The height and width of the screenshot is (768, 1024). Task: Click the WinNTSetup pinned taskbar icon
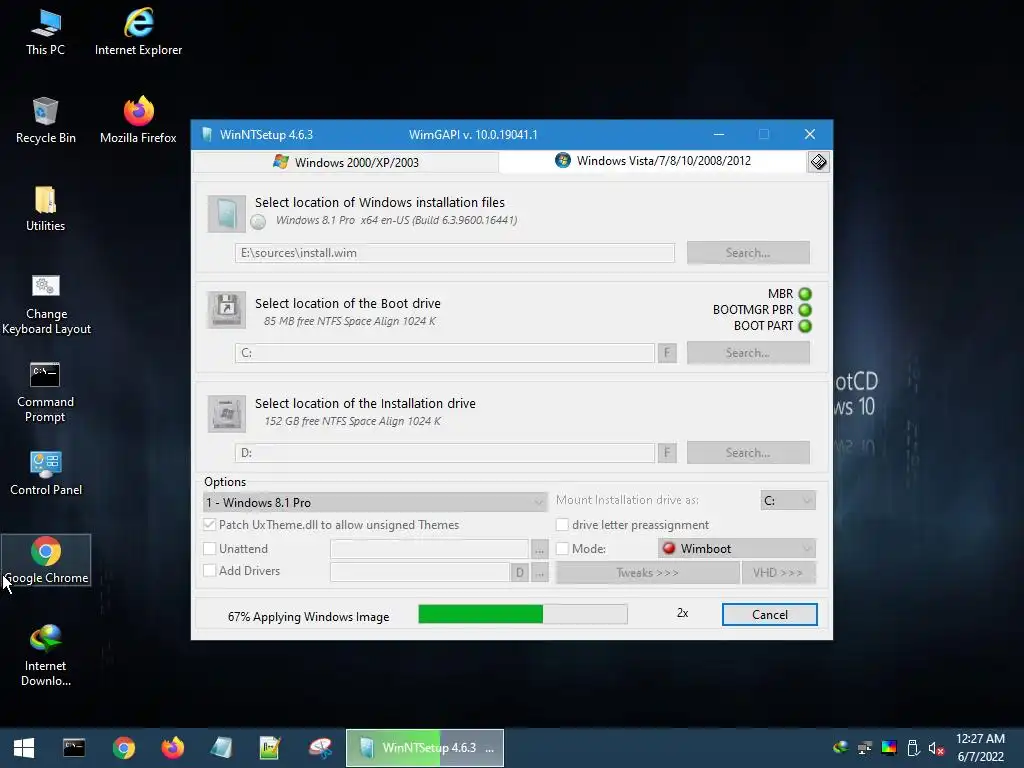(221, 748)
